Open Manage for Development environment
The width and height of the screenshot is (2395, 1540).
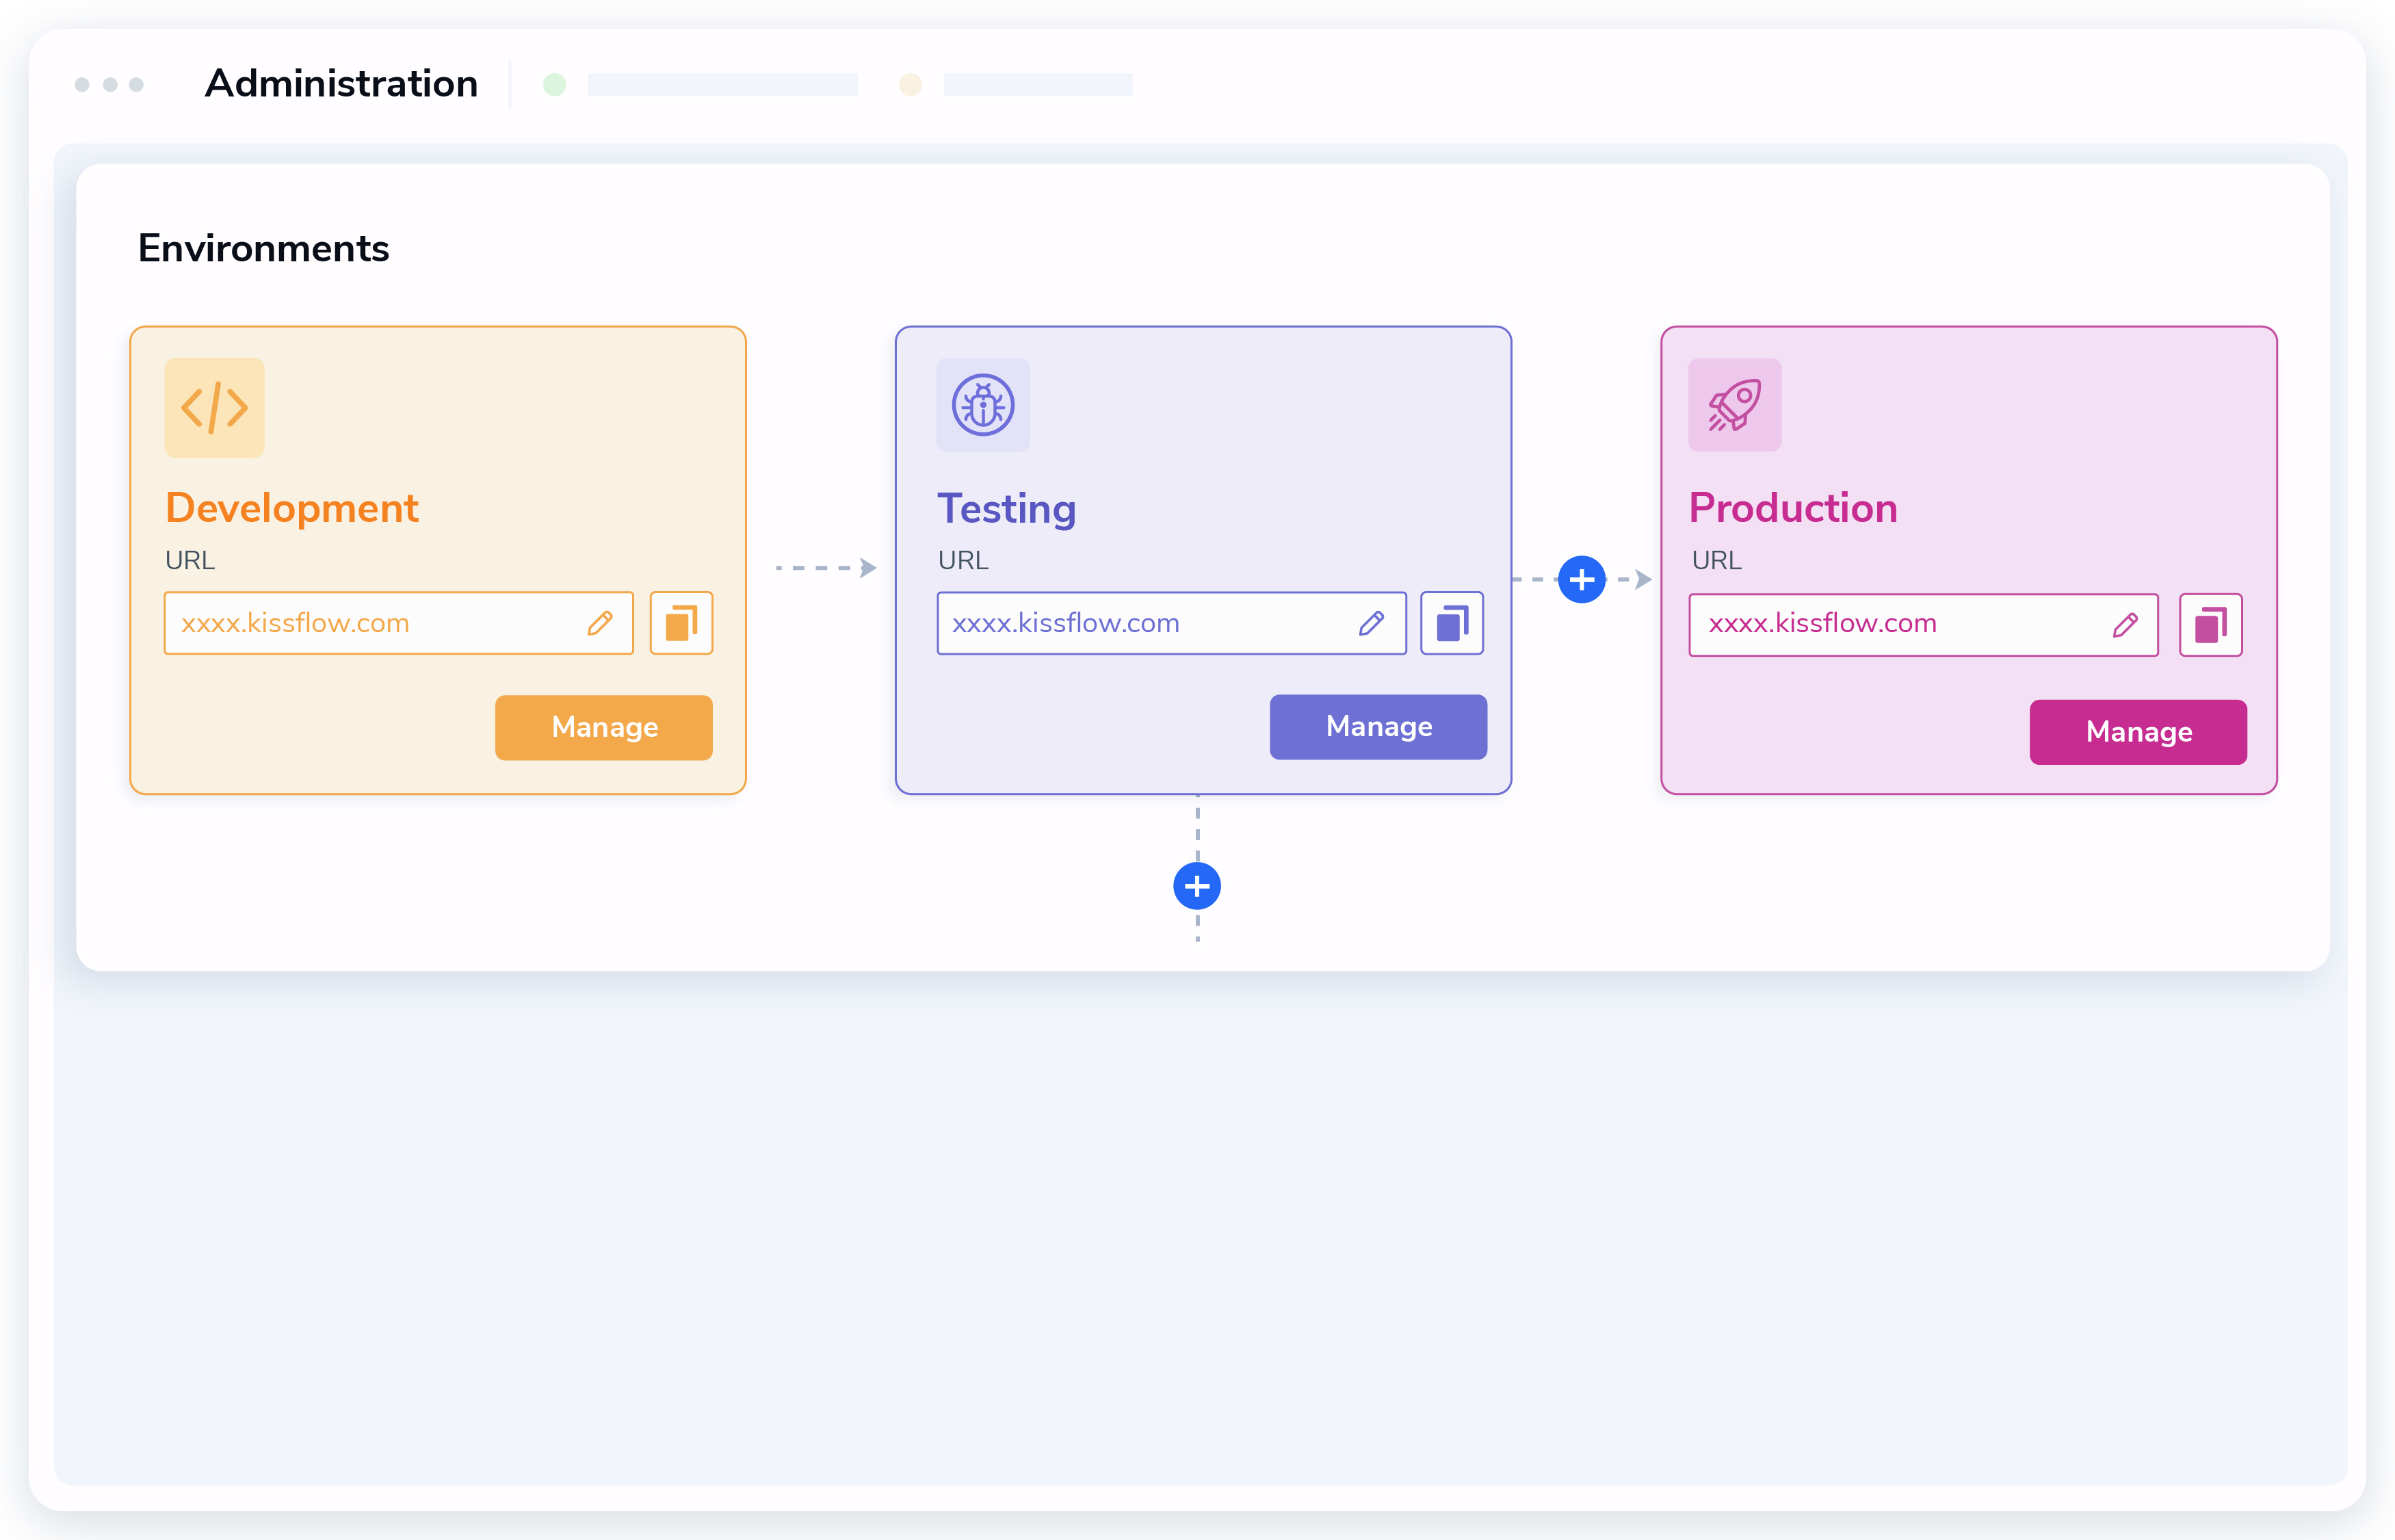(x=603, y=727)
